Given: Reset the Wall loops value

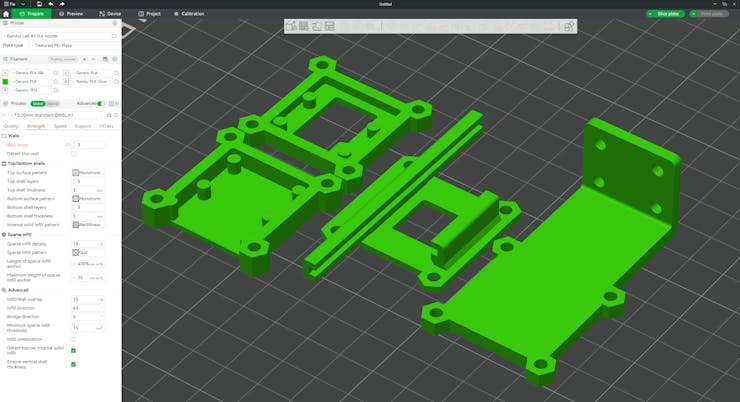Looking at the screenshot, I should click(68, 145).
